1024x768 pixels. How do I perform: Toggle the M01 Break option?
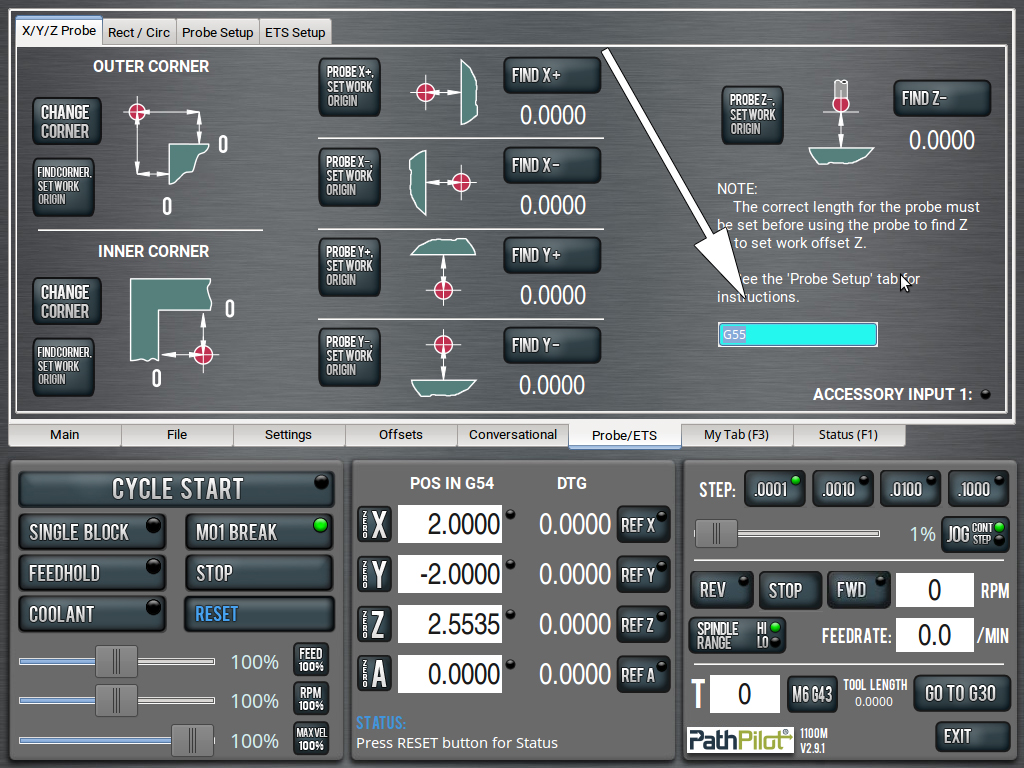coord(259,532)
